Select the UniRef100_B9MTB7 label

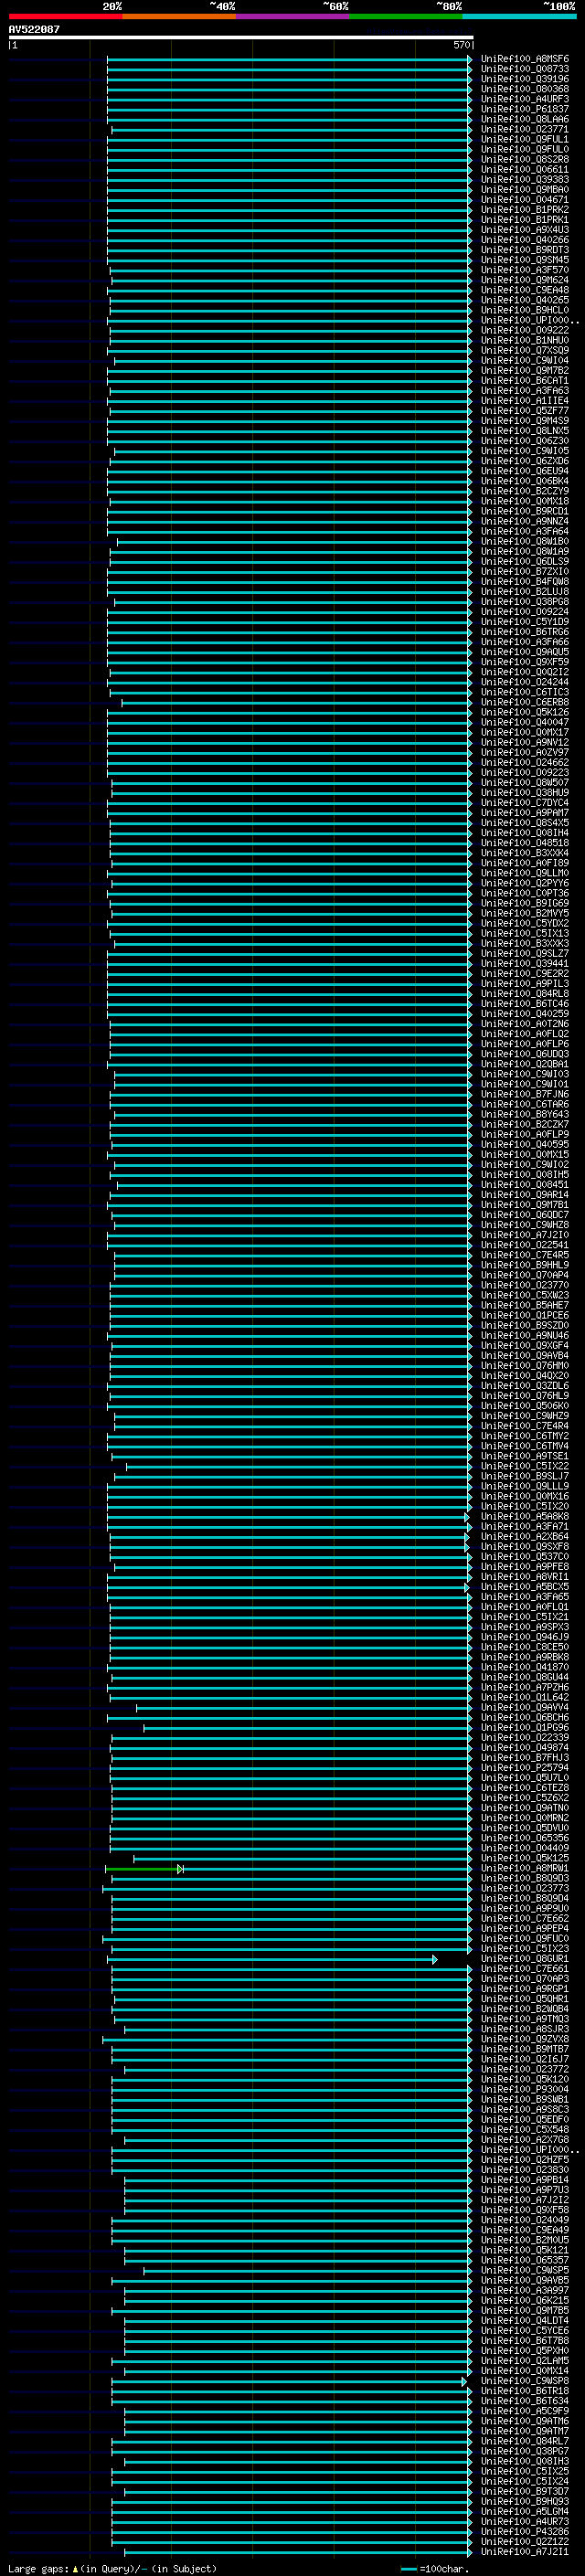pos(525,2049)
